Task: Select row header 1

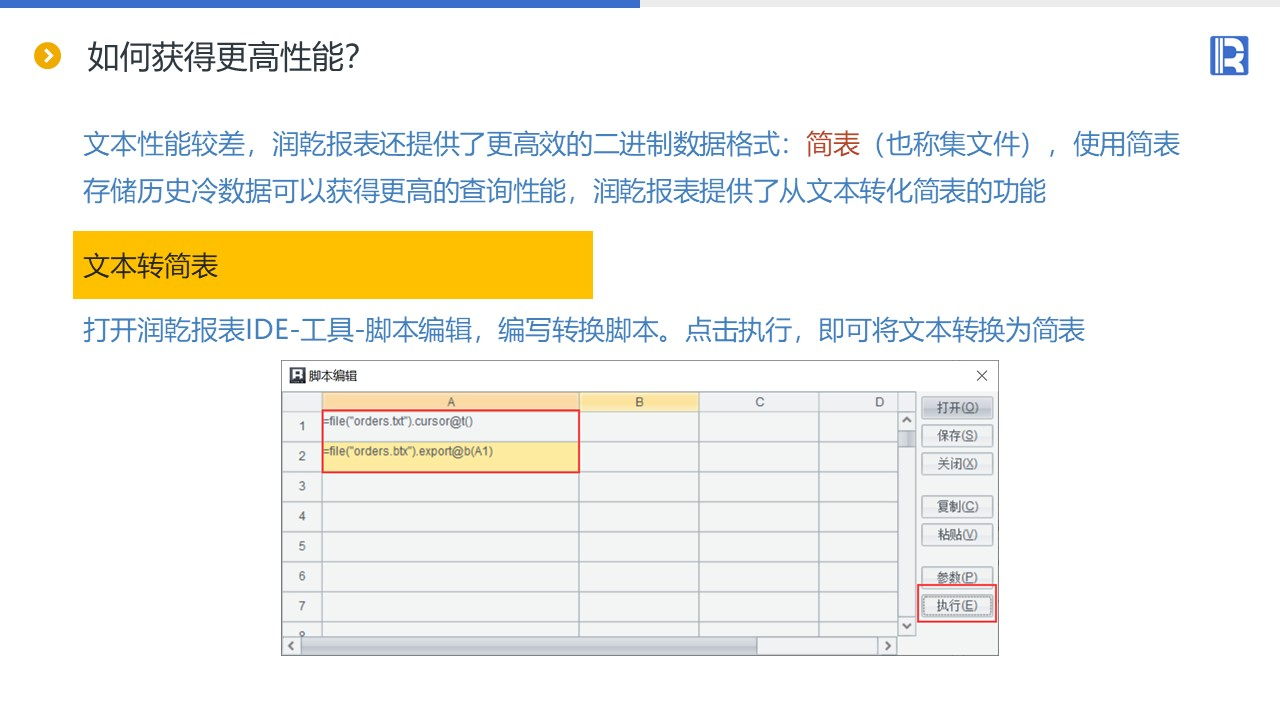Action: (x=302, y=426)
